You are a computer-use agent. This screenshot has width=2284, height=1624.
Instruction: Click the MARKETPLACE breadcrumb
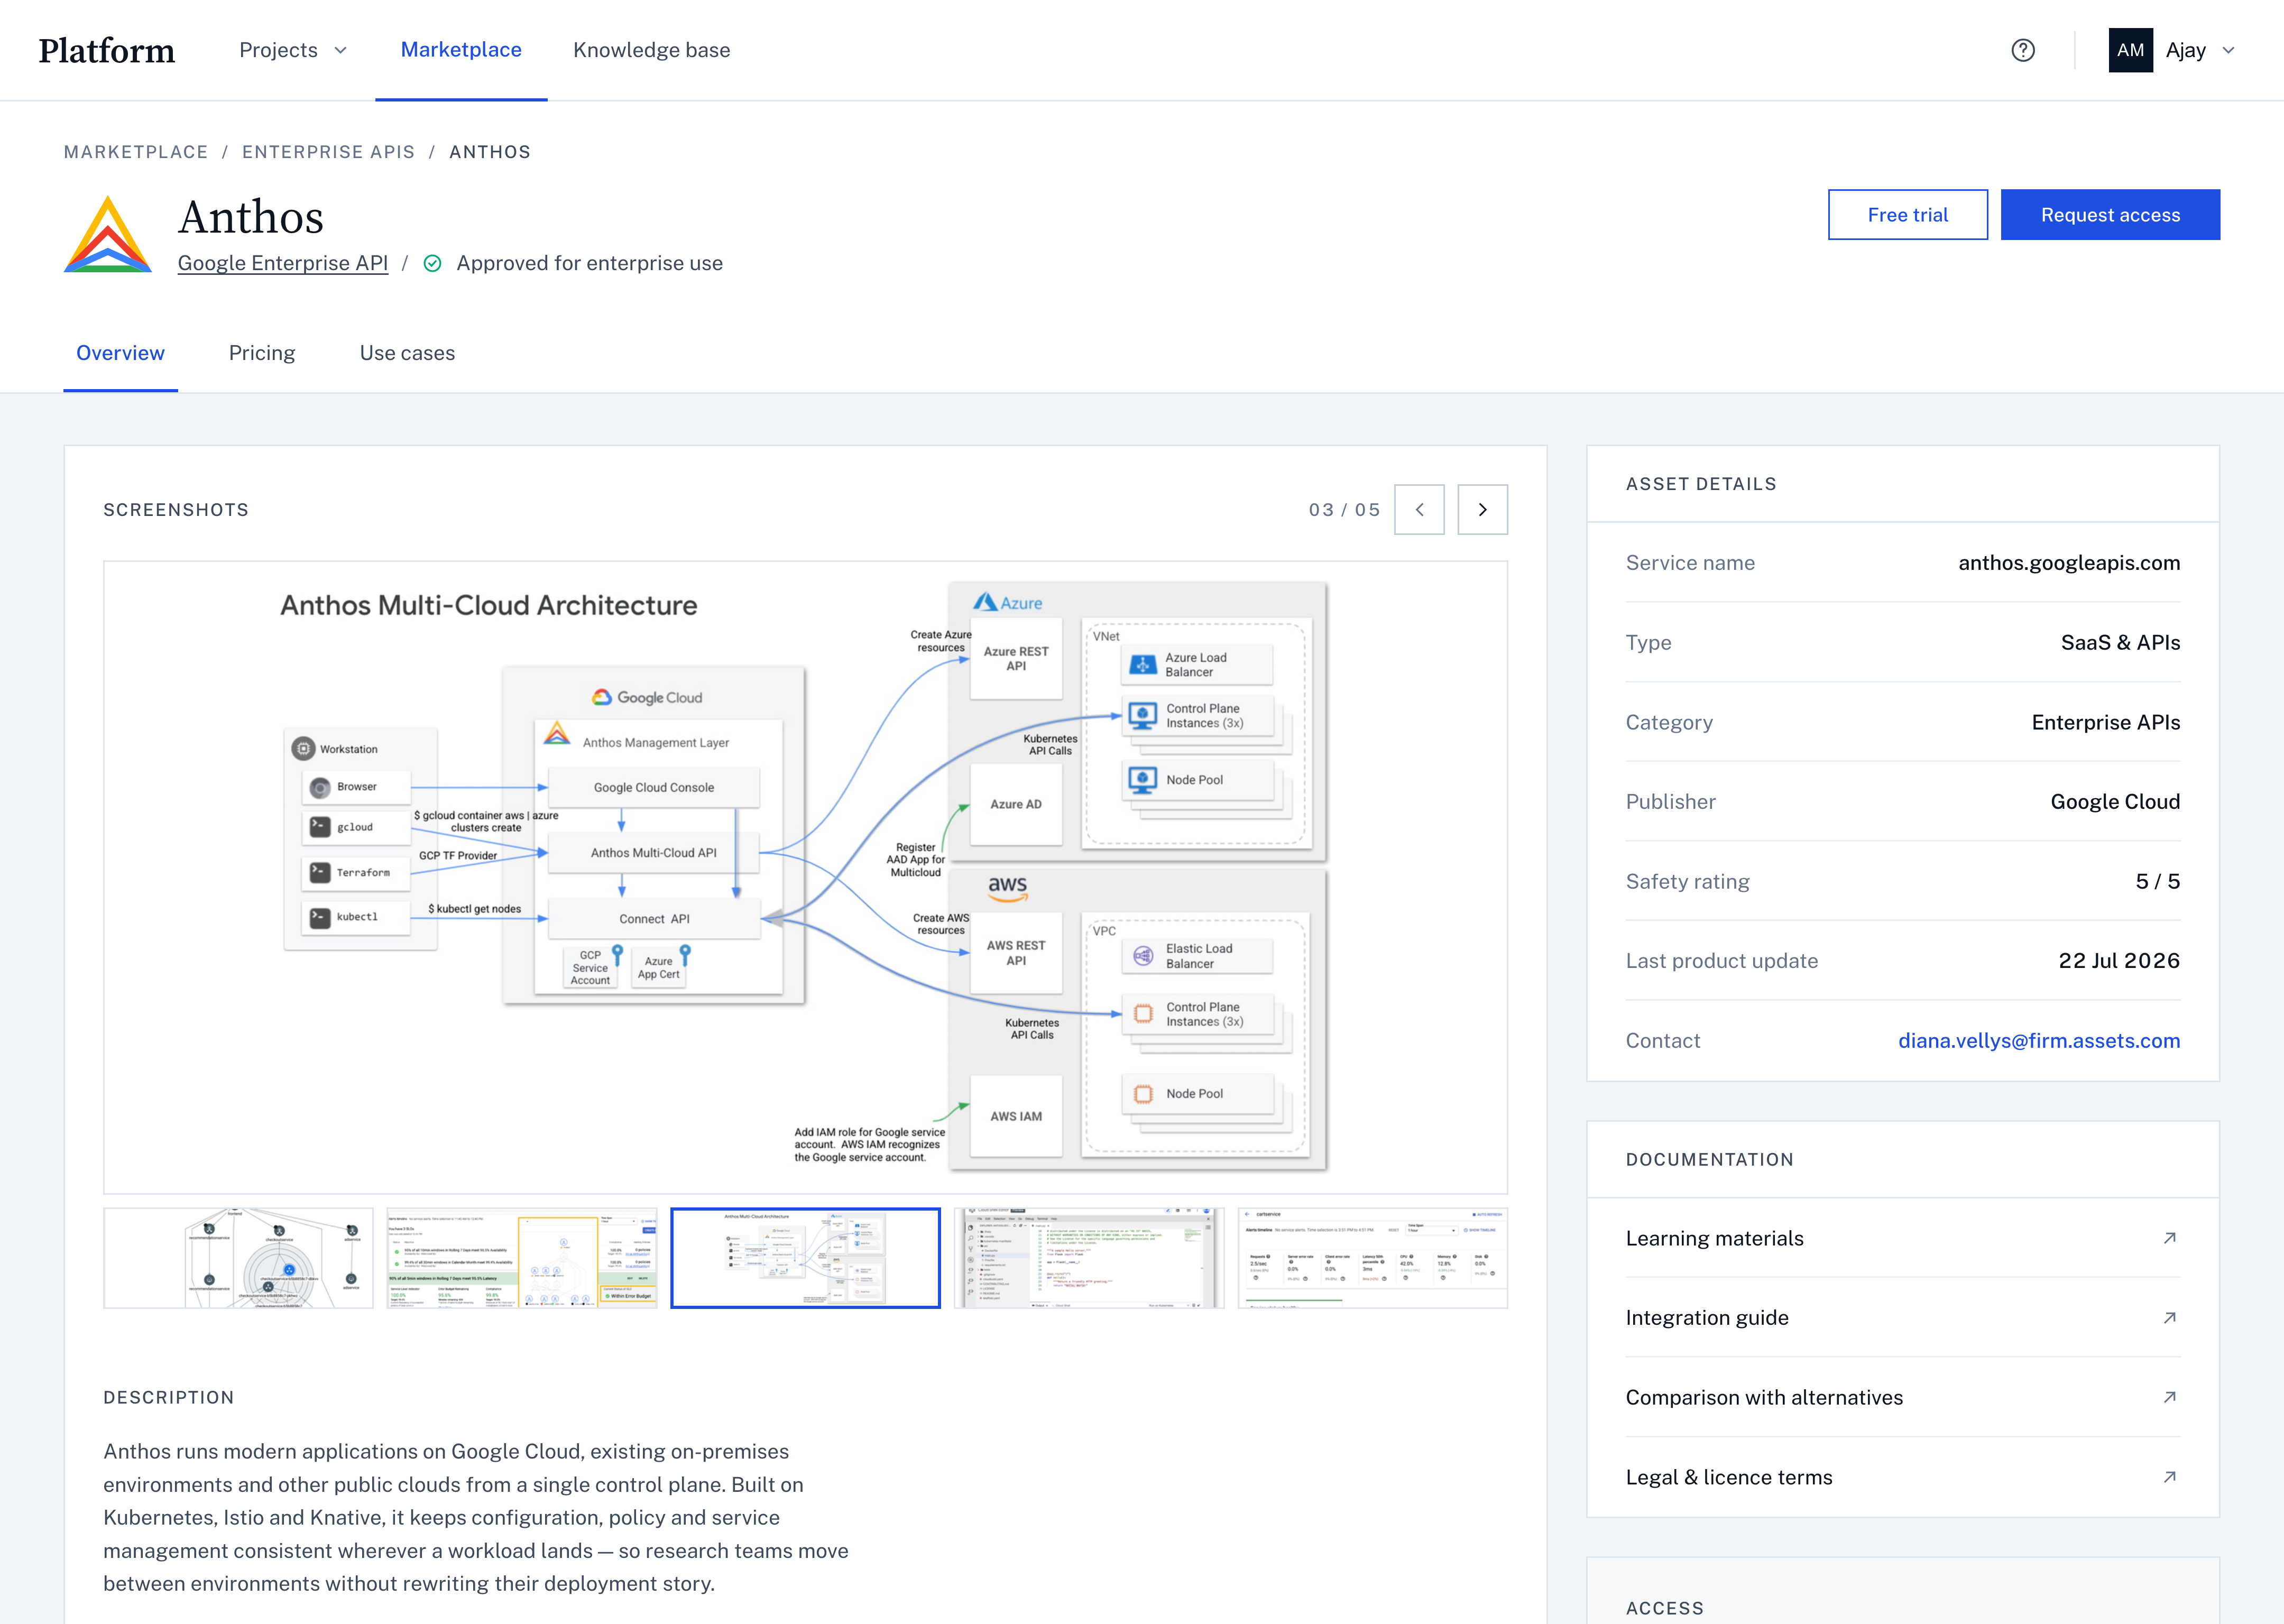click(x=136, y=152)
